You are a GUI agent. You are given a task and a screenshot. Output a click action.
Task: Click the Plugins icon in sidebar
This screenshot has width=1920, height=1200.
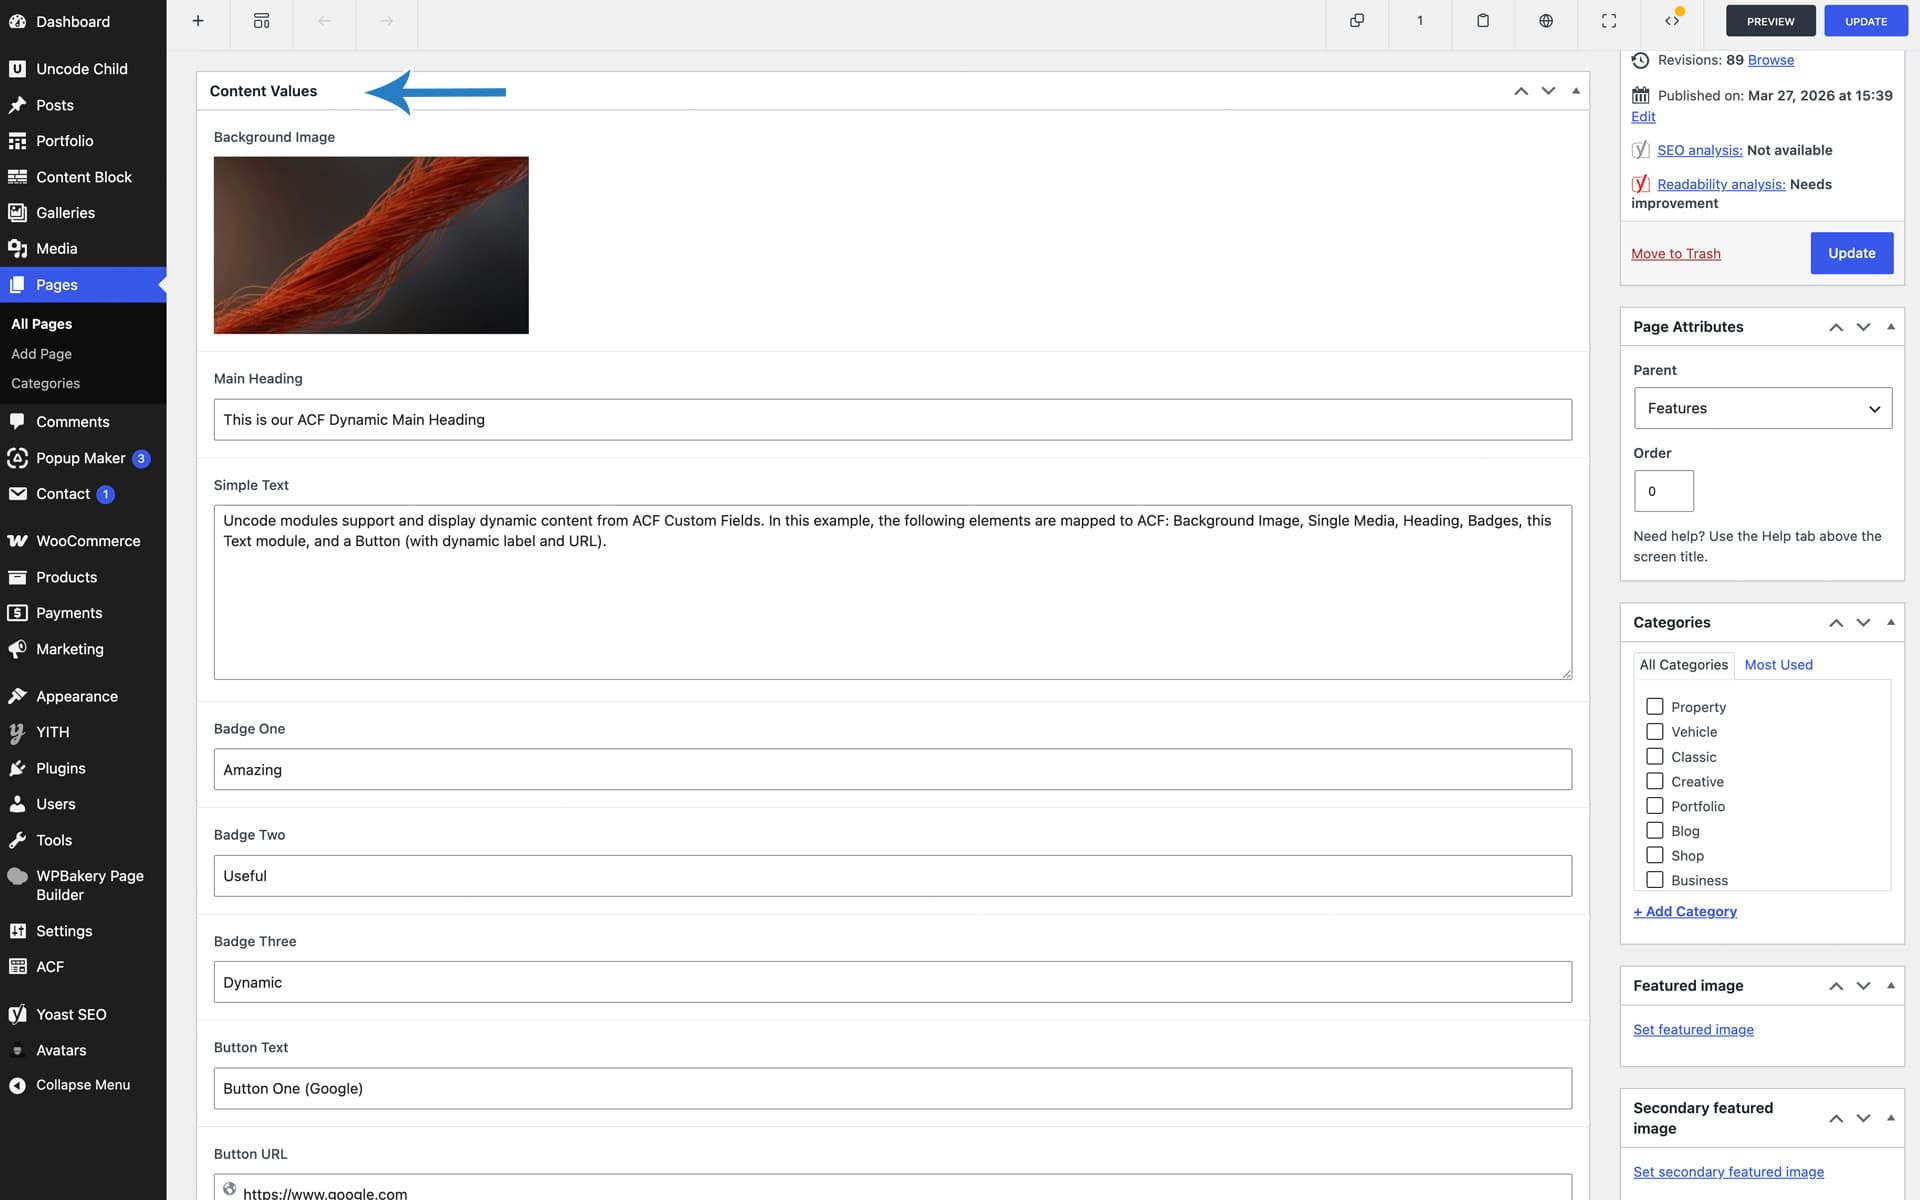pos(17,768)
